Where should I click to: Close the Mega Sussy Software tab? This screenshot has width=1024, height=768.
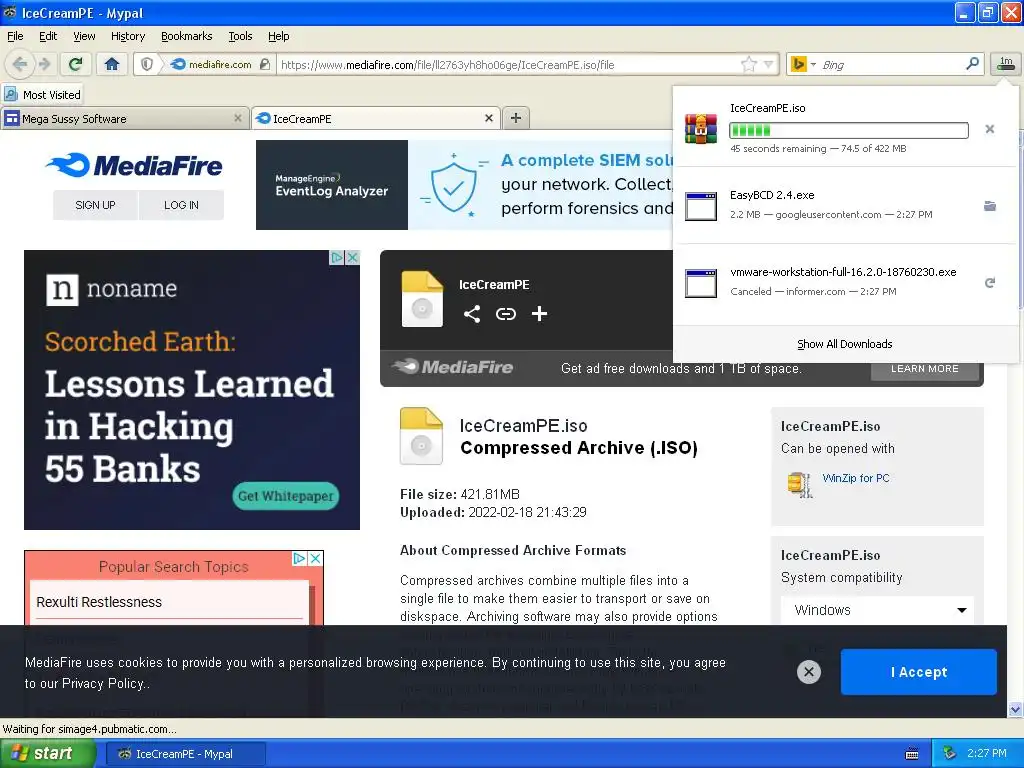(x=238, y=118)
